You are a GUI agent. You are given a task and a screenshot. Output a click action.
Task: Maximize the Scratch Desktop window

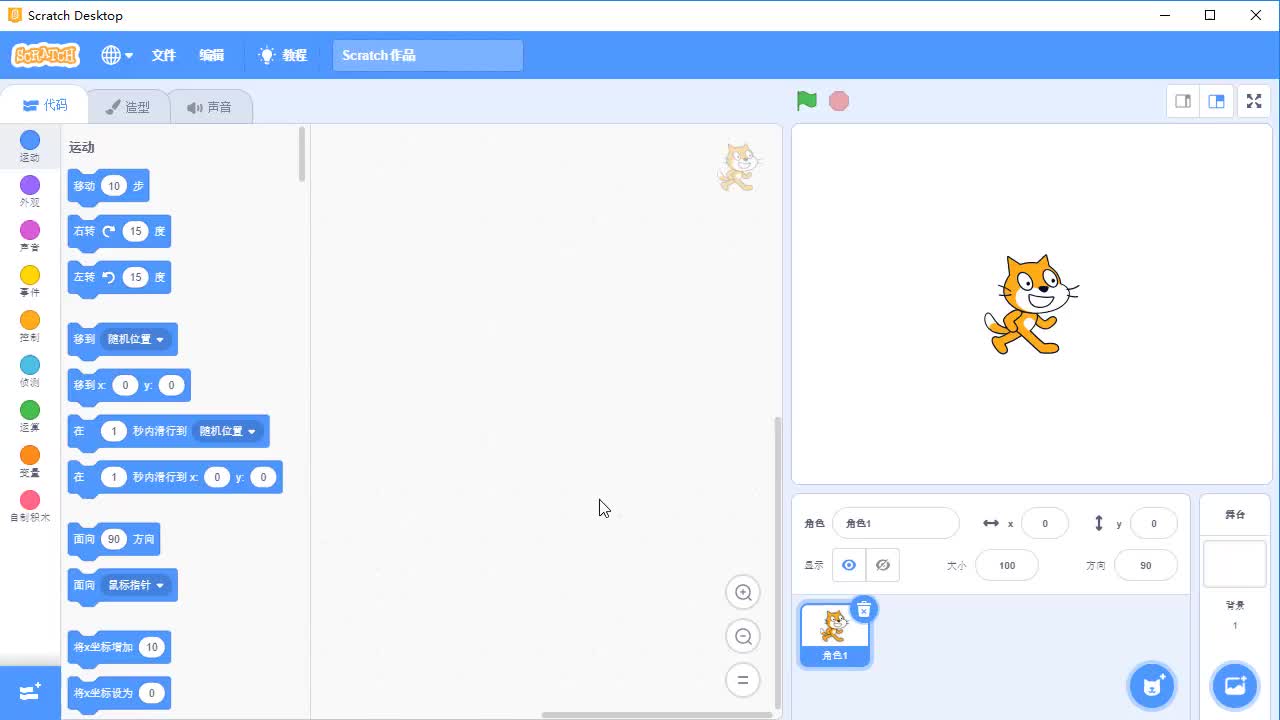(x=1210, y=15)
